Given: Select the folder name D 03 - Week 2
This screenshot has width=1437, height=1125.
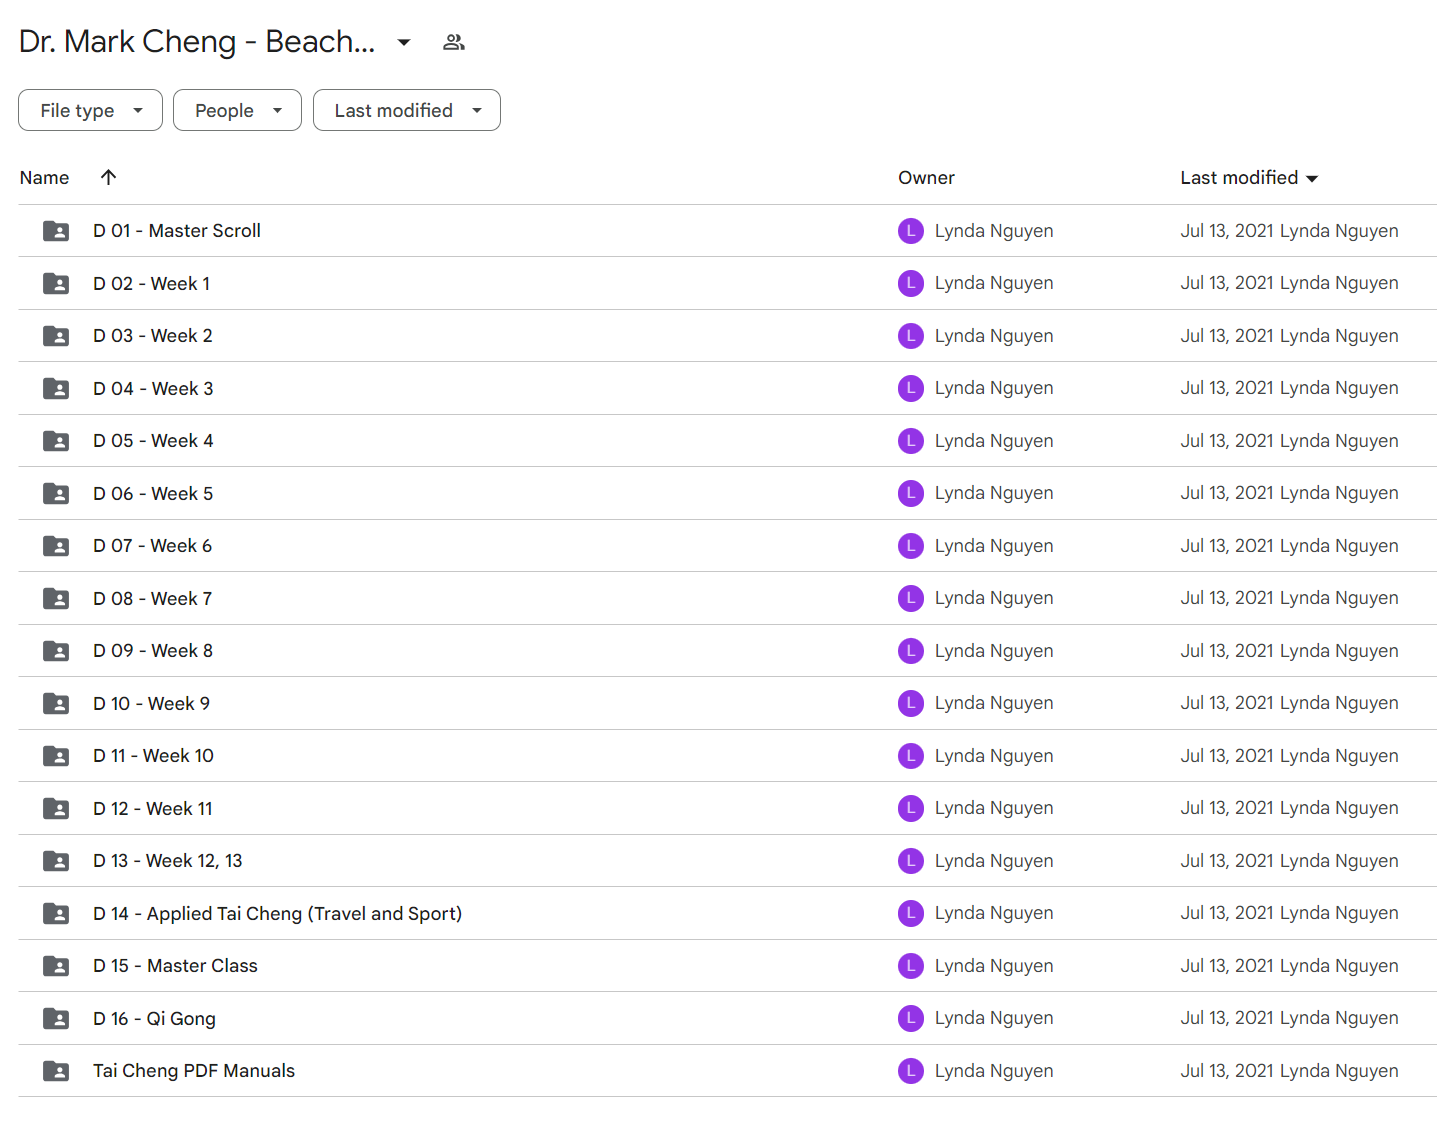Looking at the screenshot, I should click(x=153, y=336).
